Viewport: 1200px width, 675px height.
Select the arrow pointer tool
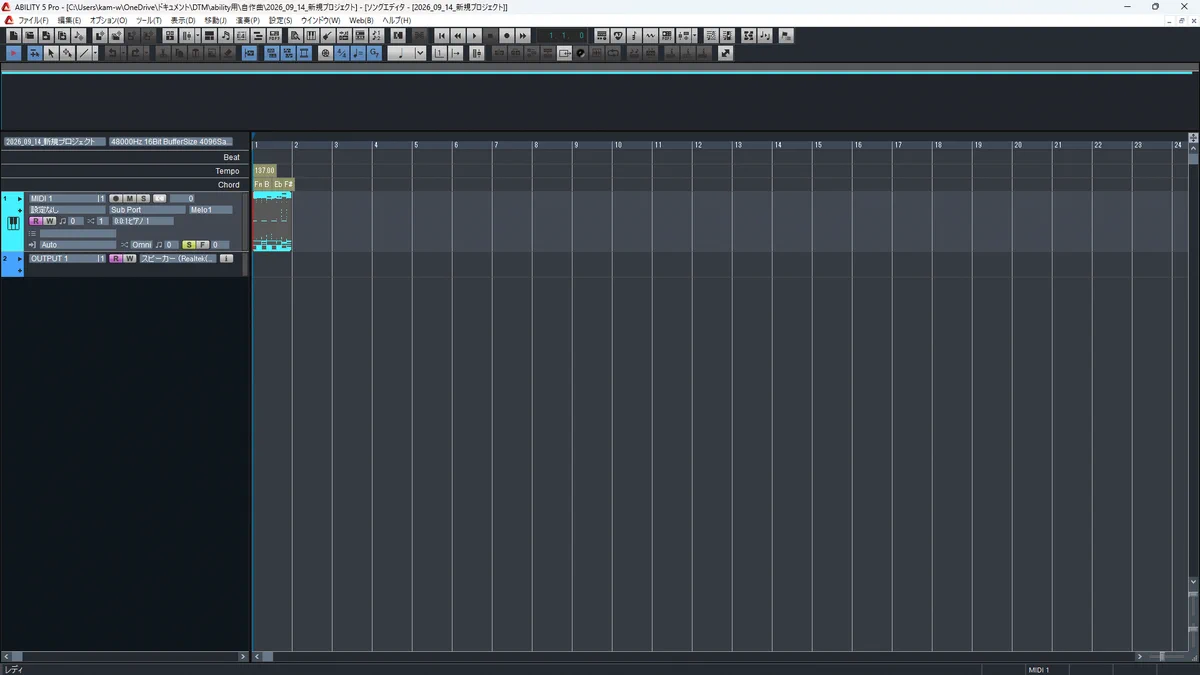coord(51,53)
